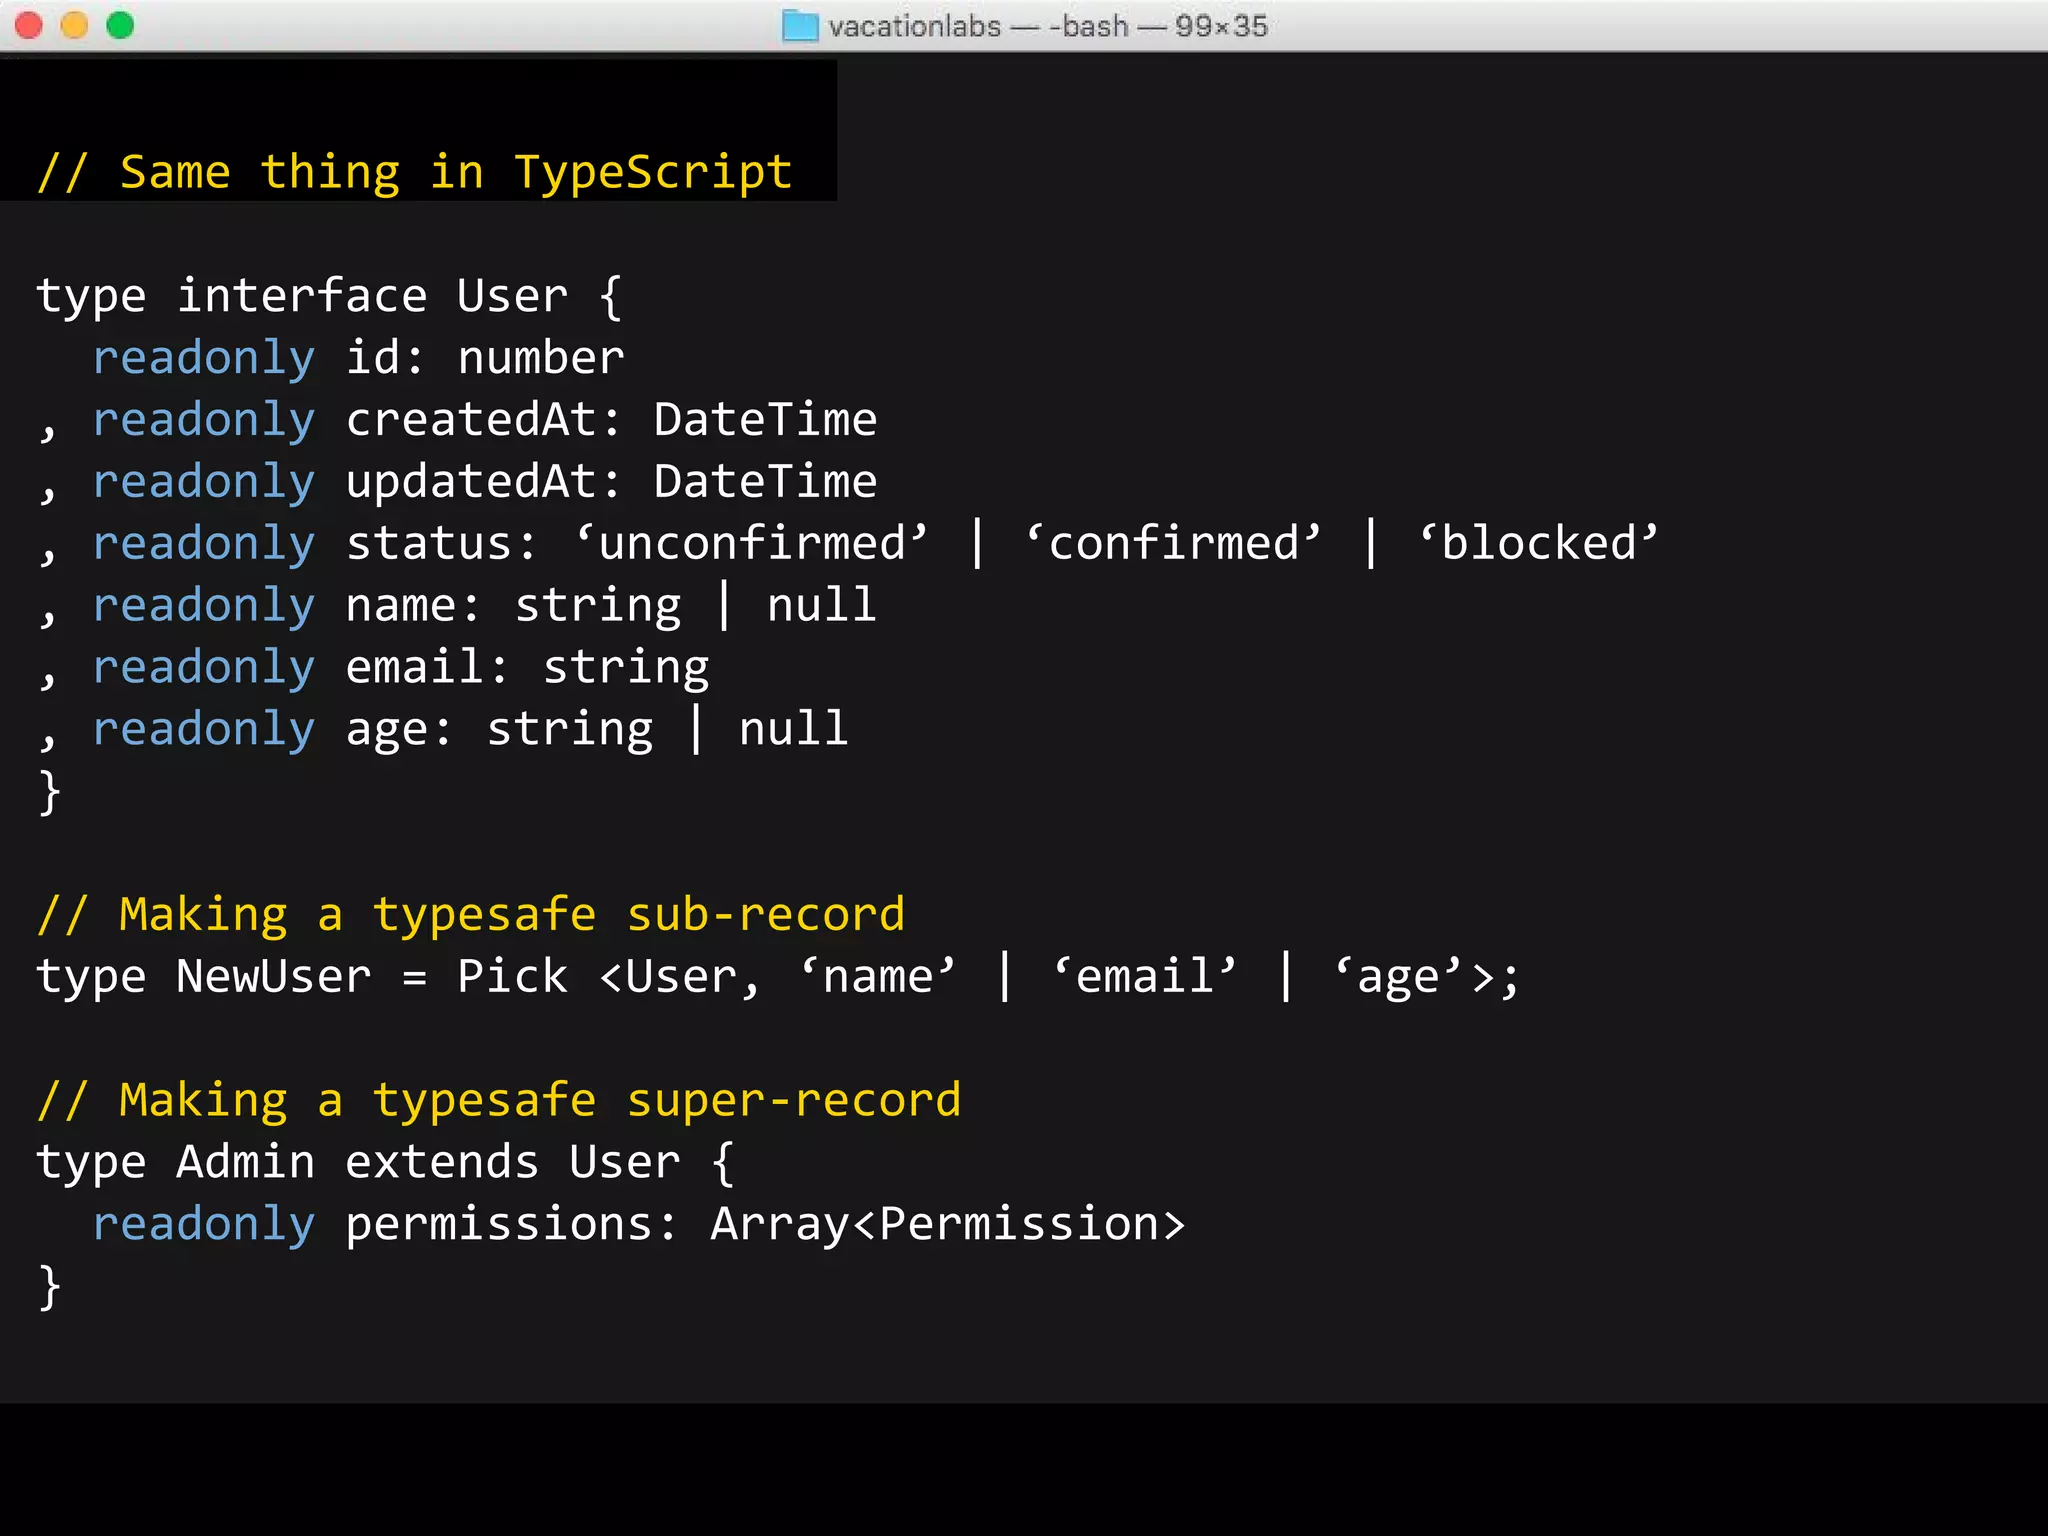2048x1536 pixels.
Task: Click the 'unconfirmed' status literal
Action: (752, 543)
